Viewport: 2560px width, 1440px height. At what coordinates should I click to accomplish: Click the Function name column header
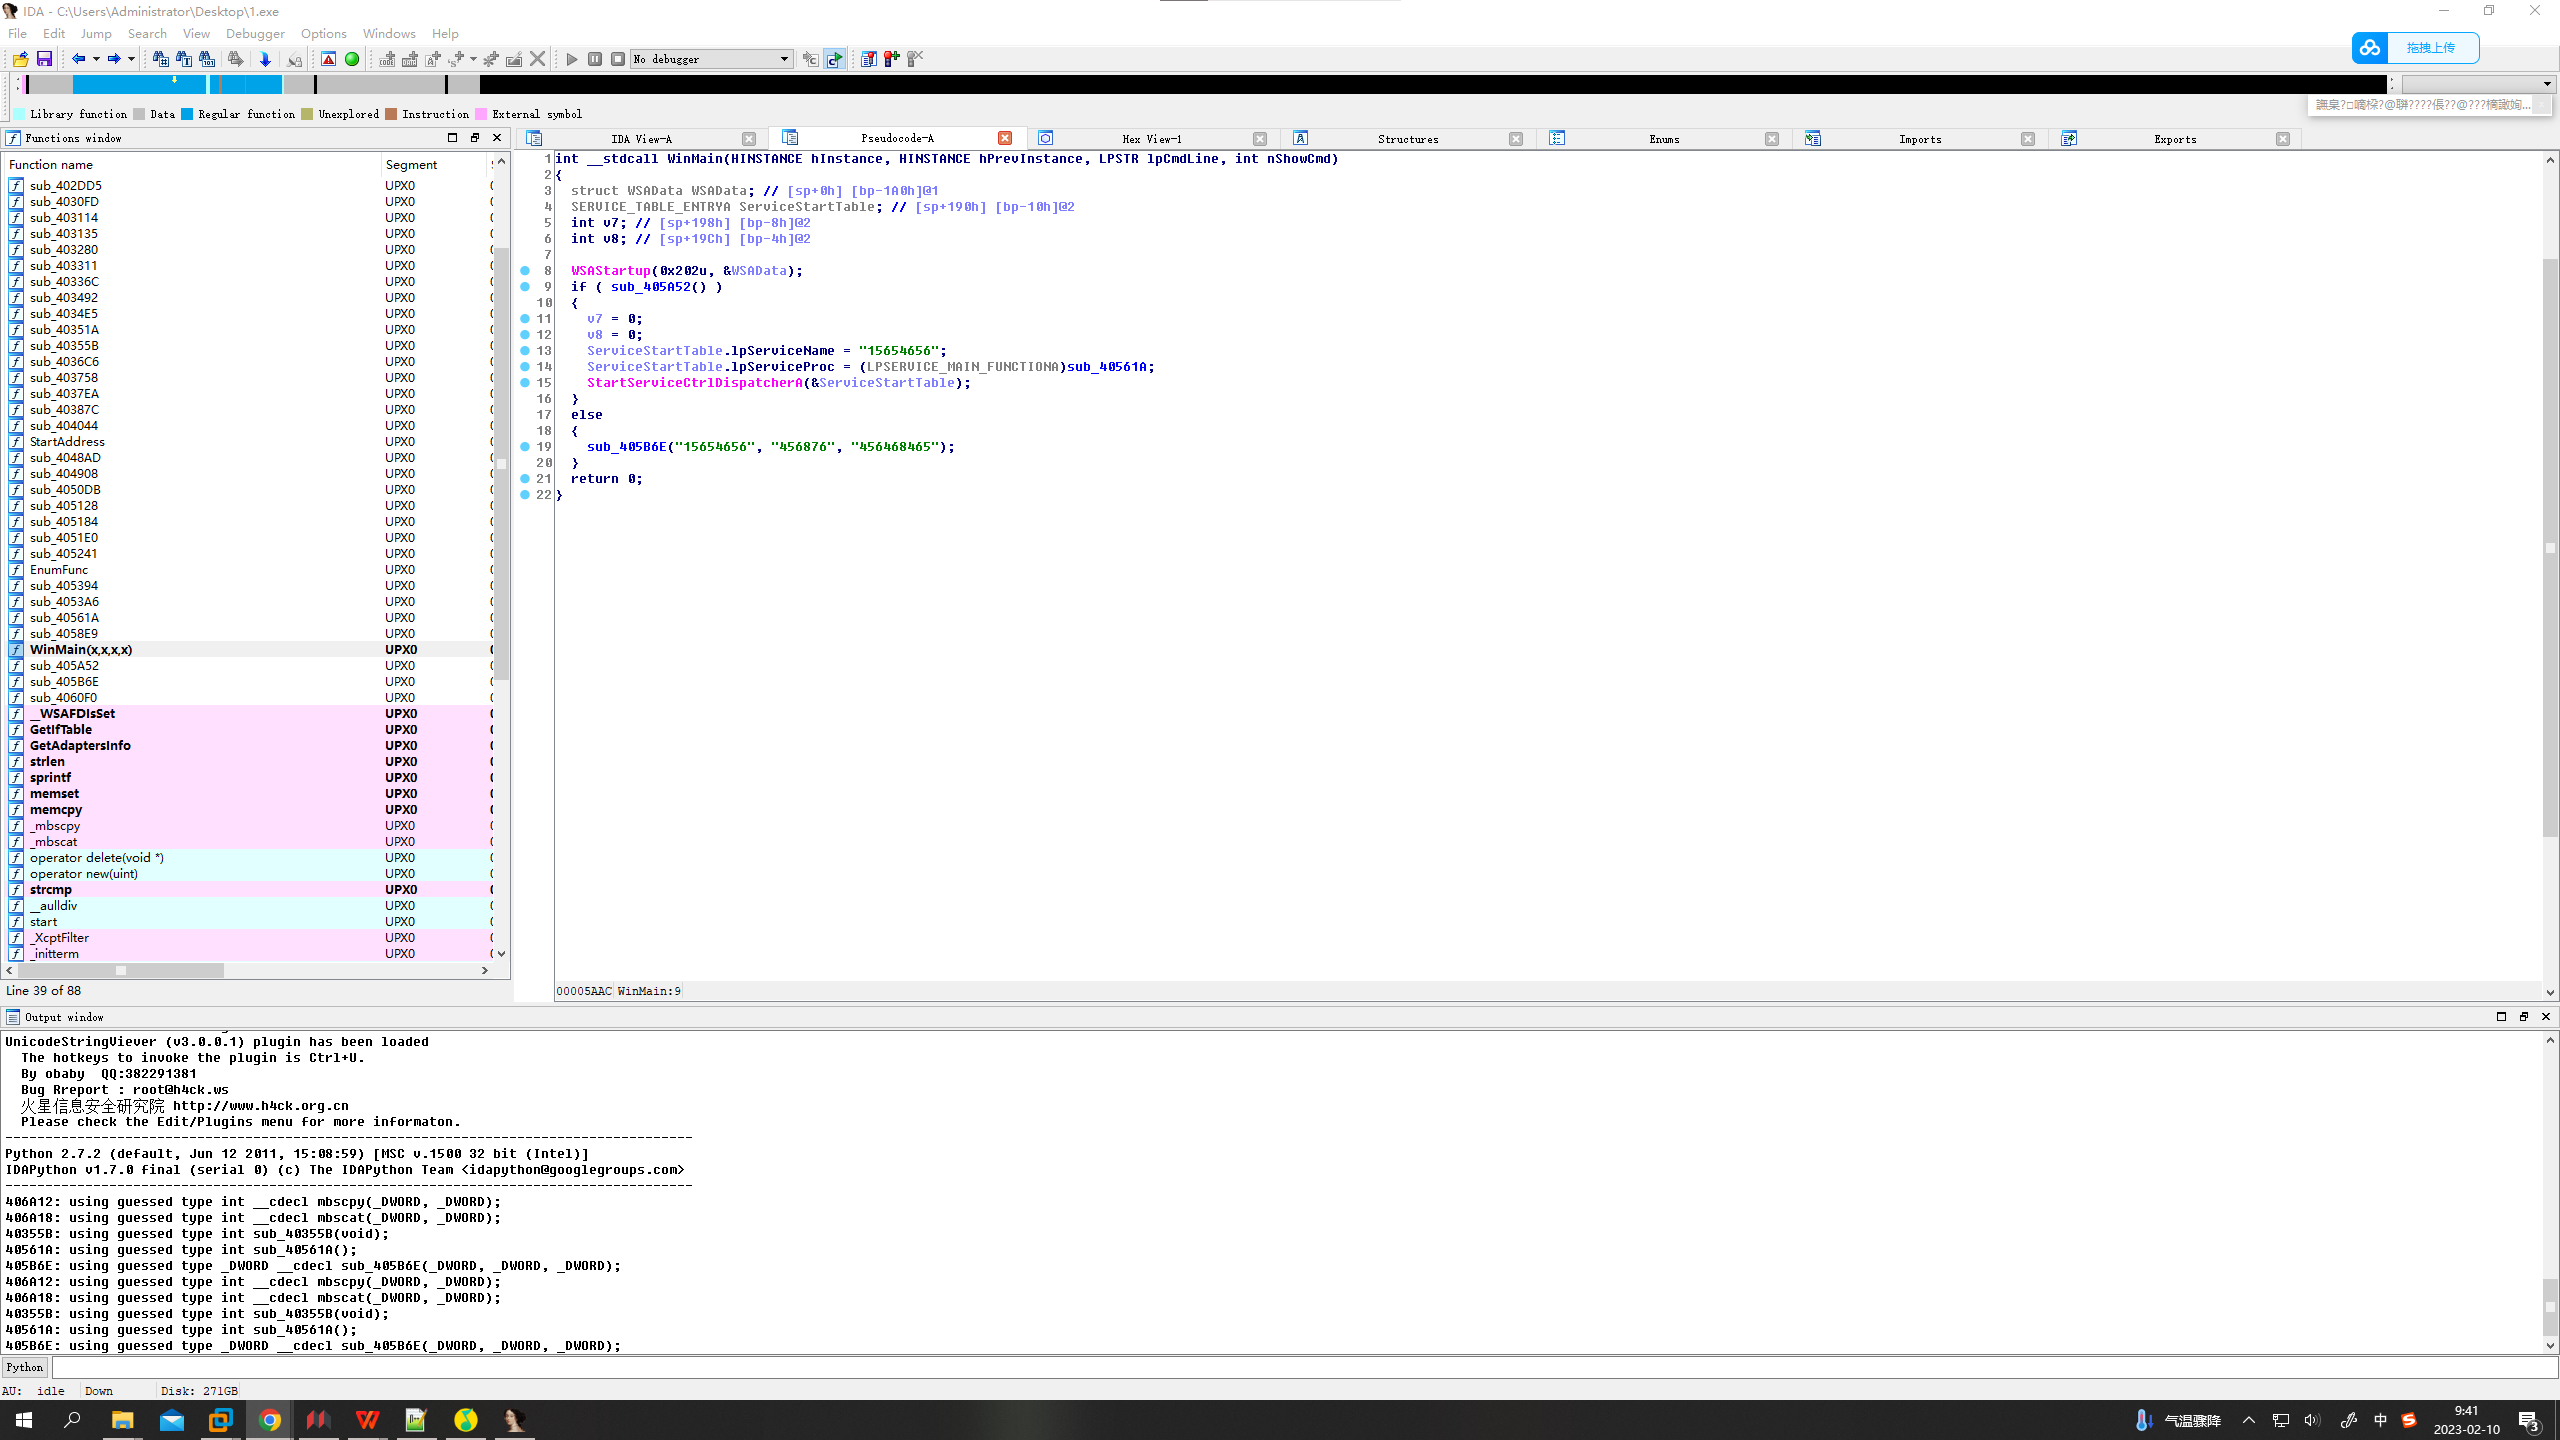(192, 165)
